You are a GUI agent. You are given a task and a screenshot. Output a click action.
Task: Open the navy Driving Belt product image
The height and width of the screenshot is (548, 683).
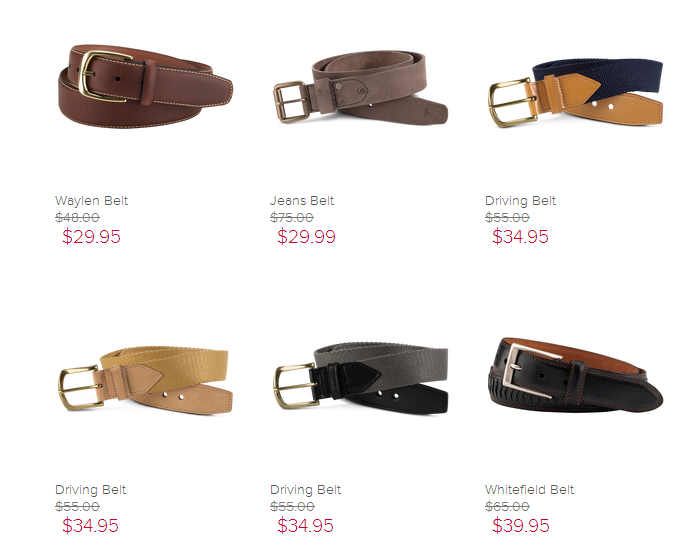[575, 93]
